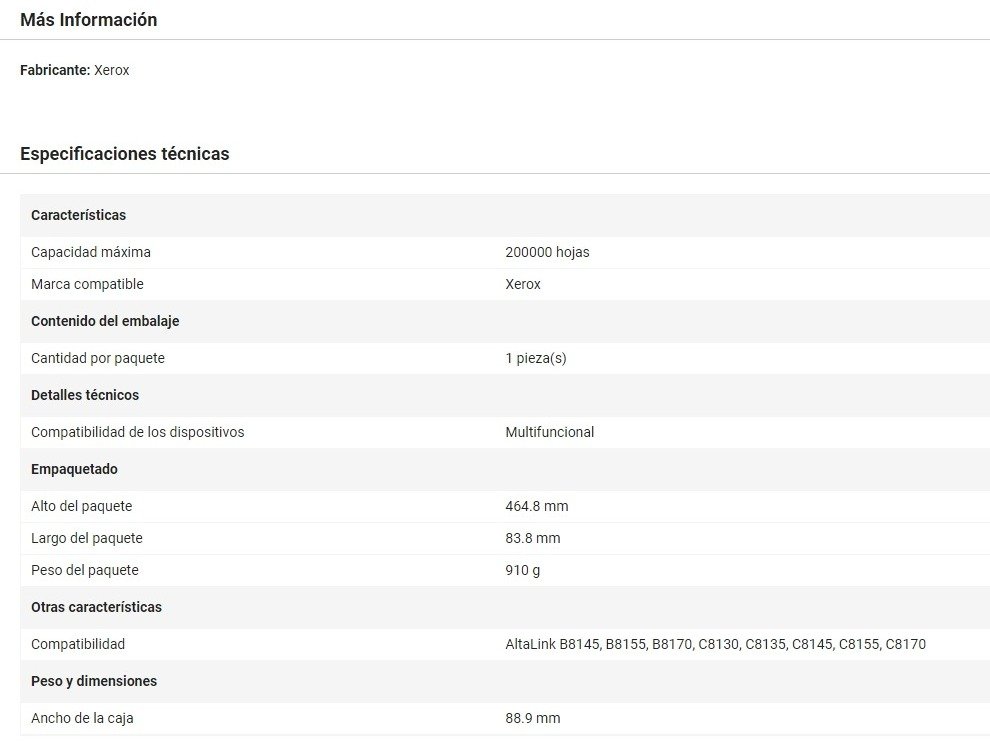Select the Marca compatible row label
The height and width of the screenshot is (741, 990).
coord(87,284)
